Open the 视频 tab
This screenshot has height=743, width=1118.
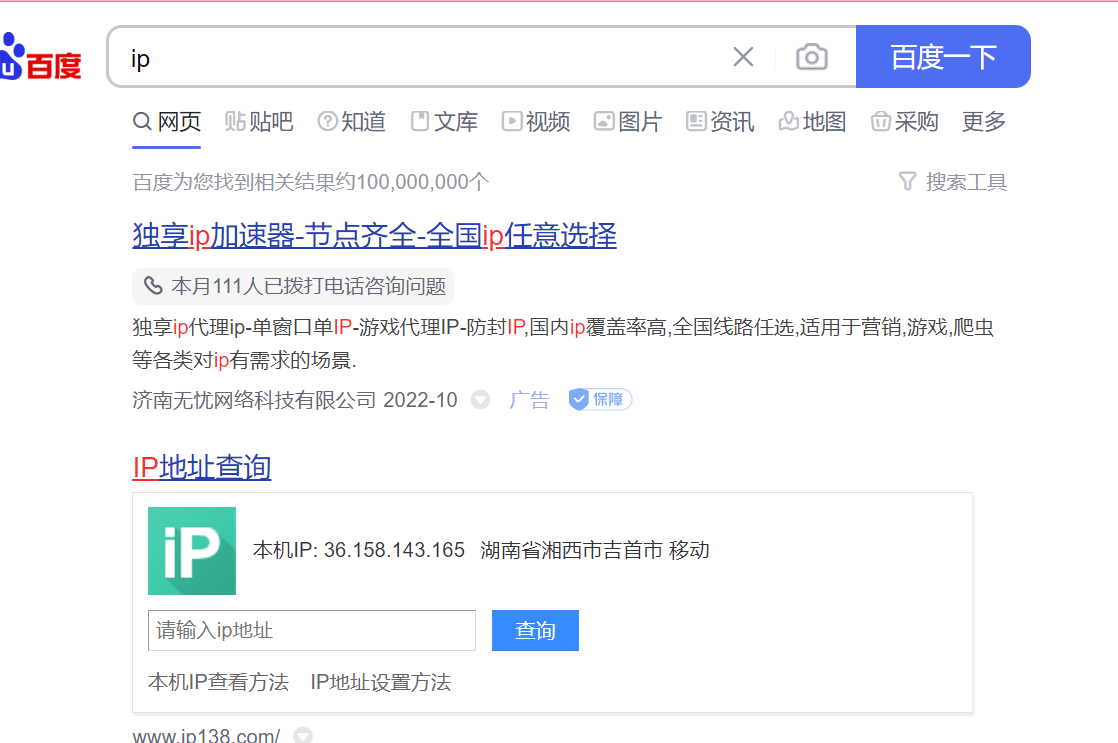pyautogui.click(x=536, y=122)
